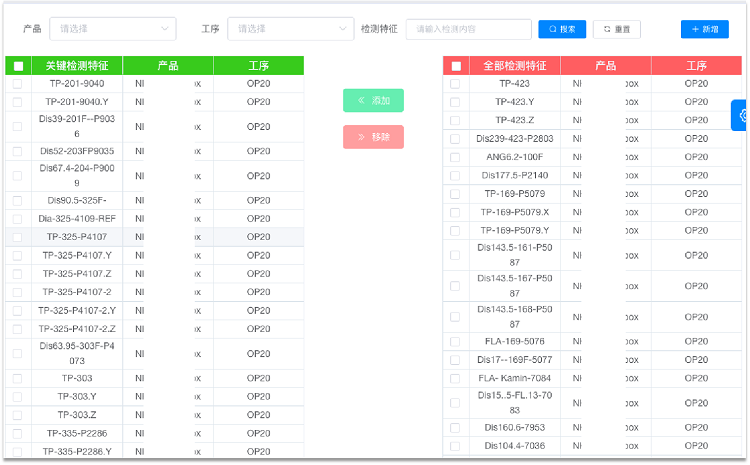Open the 工序 process dropdown
Image resolution: width=750 pixels, height=465 pixels.
click(290, 30)
